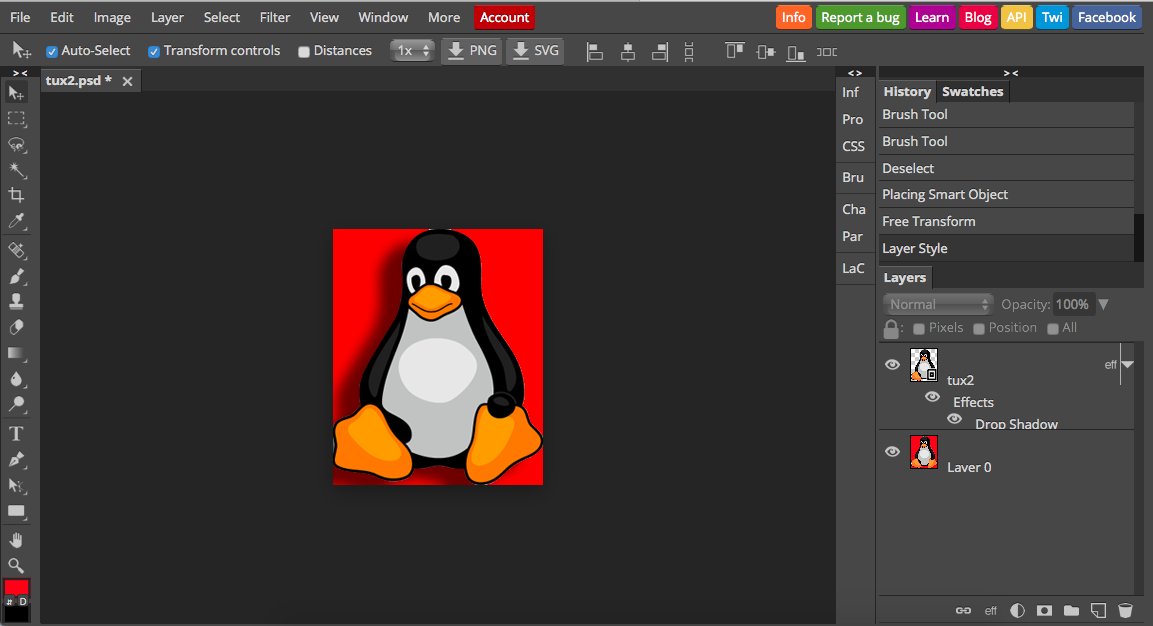1153x626 pixels.
Task: Select the Type tool
Action: pos(16,434)
